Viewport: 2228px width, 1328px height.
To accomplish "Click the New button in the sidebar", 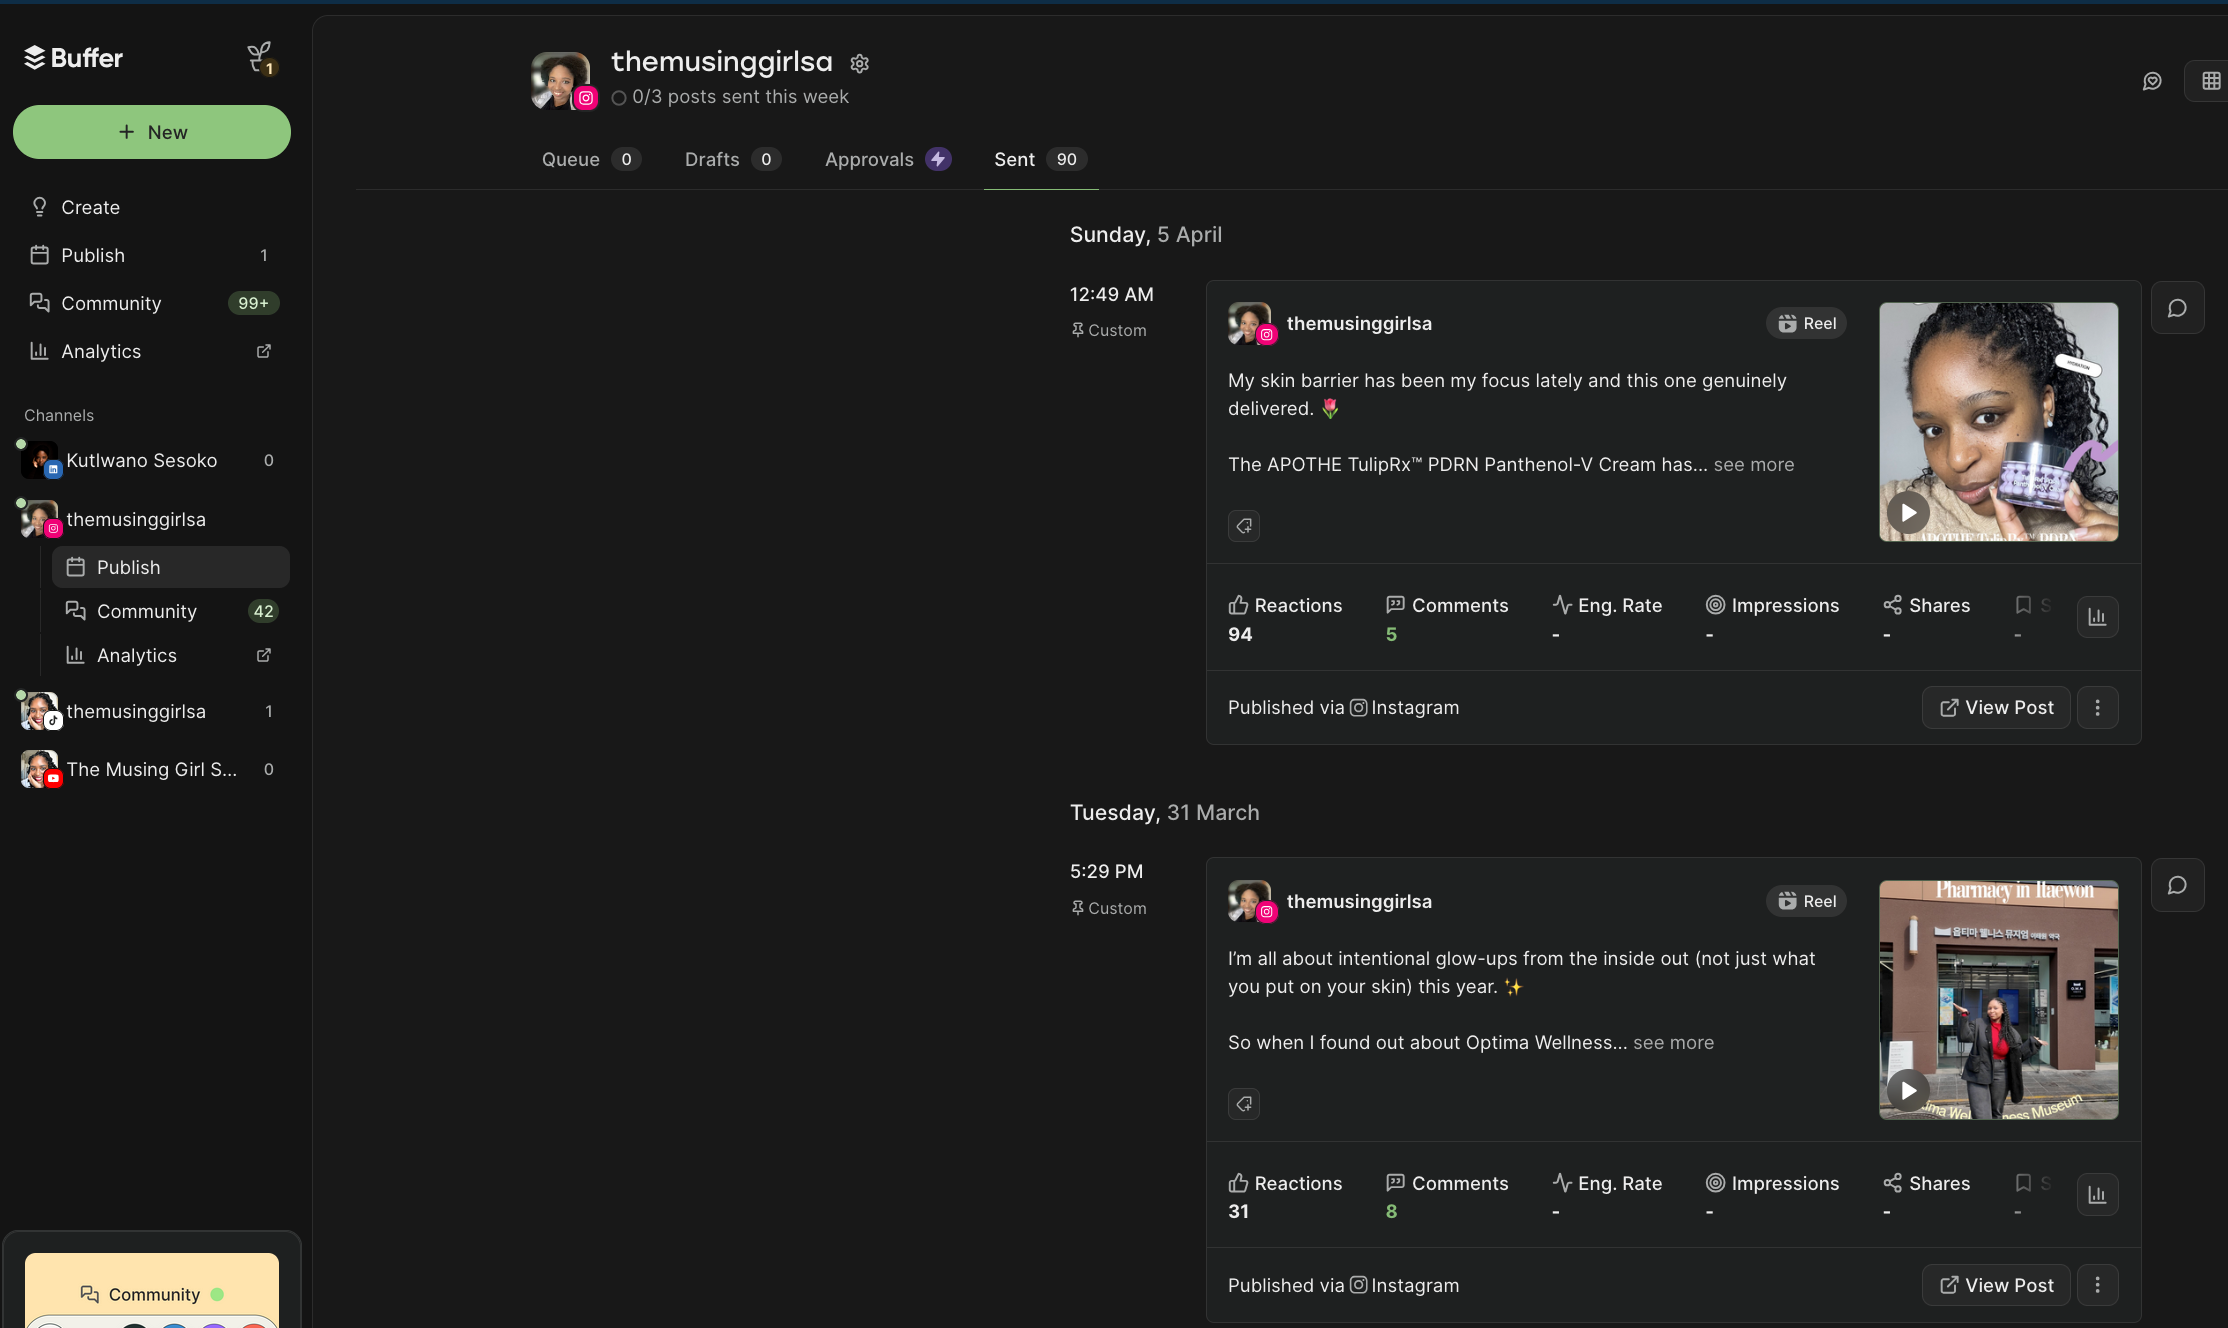I will [152, 131].
